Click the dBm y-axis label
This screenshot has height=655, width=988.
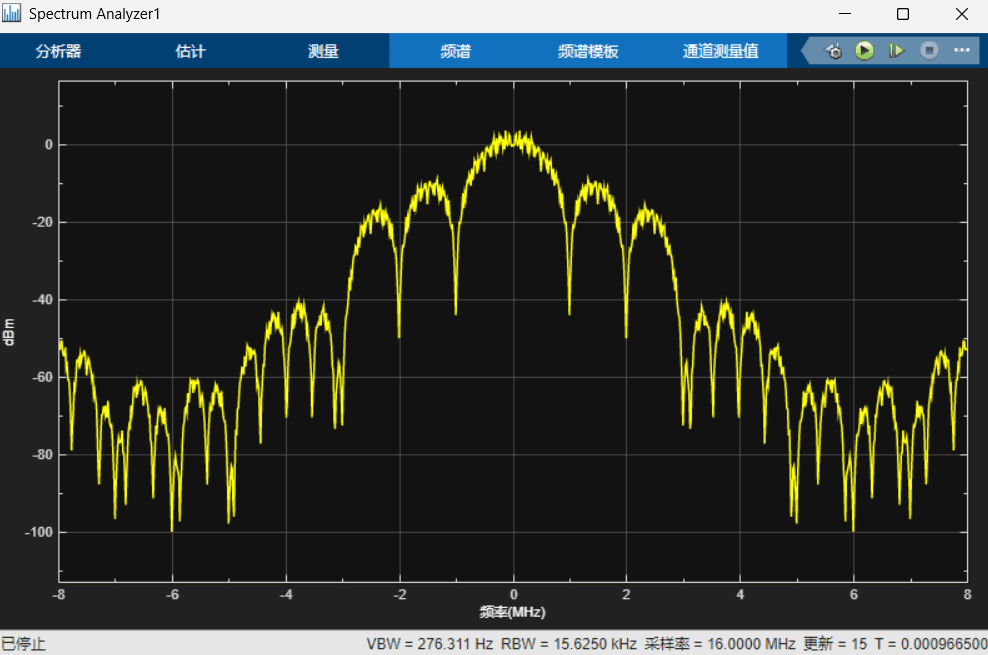click(9, 332)
